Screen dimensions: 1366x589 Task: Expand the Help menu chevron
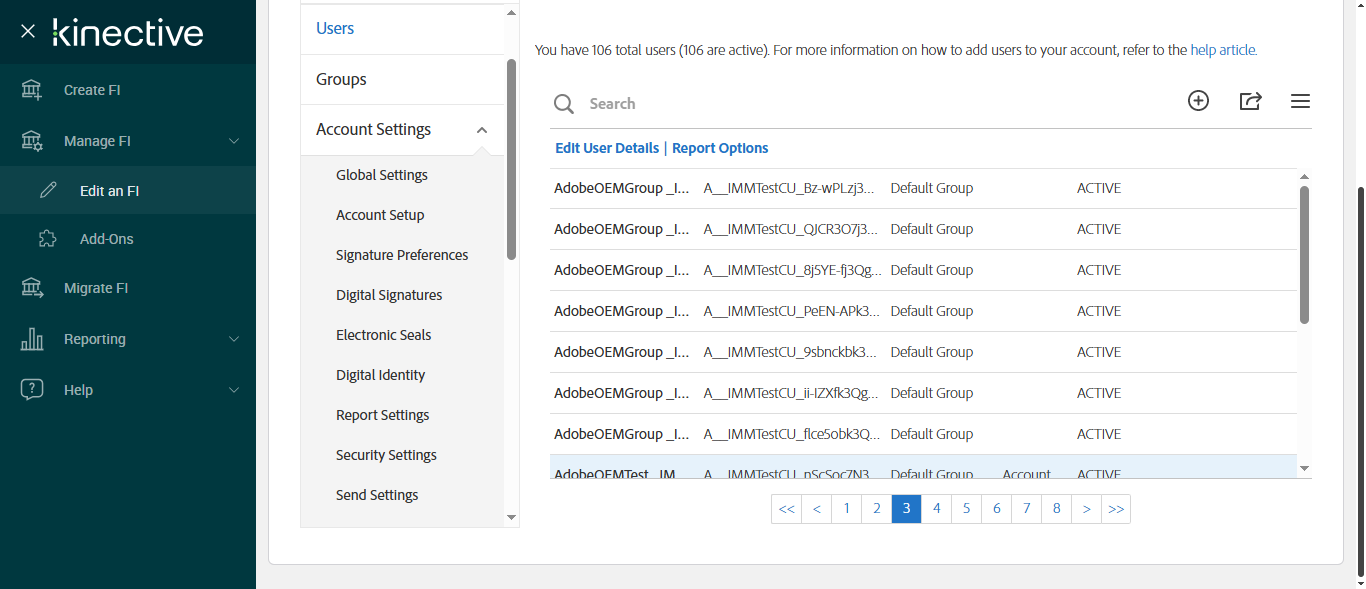click(x=234, y=390)
